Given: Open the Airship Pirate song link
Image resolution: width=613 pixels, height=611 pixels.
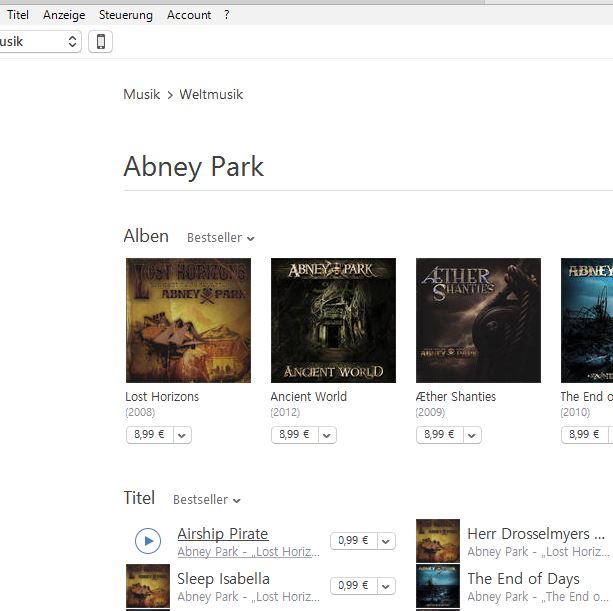Looking at the screenshot, I should (x=223, y=534).
